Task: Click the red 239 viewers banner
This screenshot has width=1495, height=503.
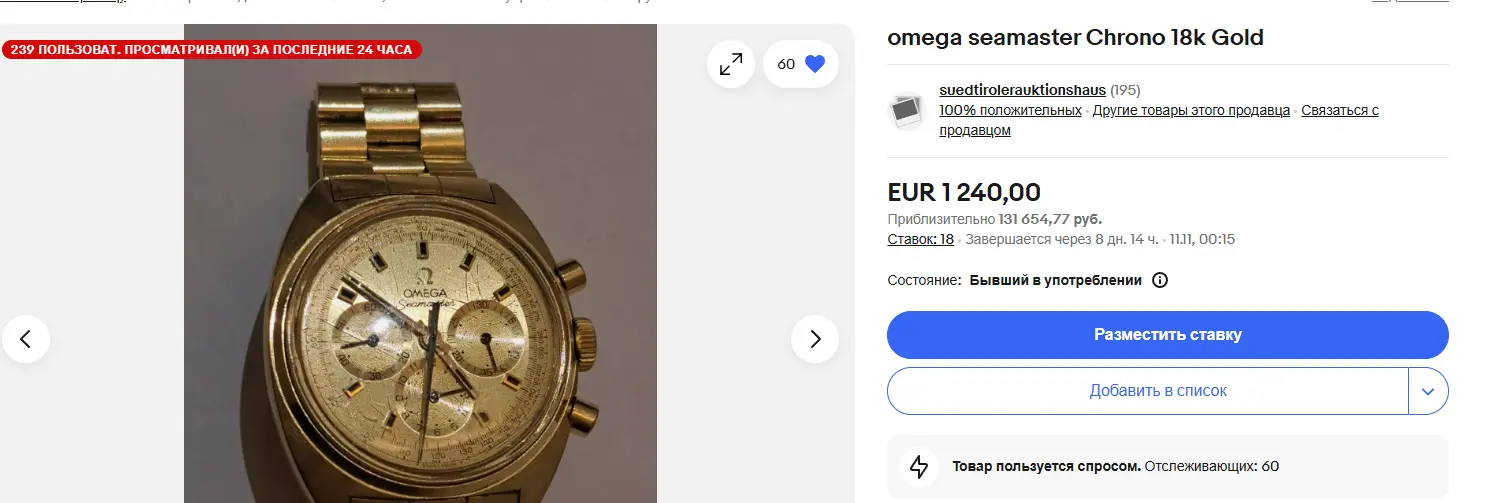Action: [212, 49]
